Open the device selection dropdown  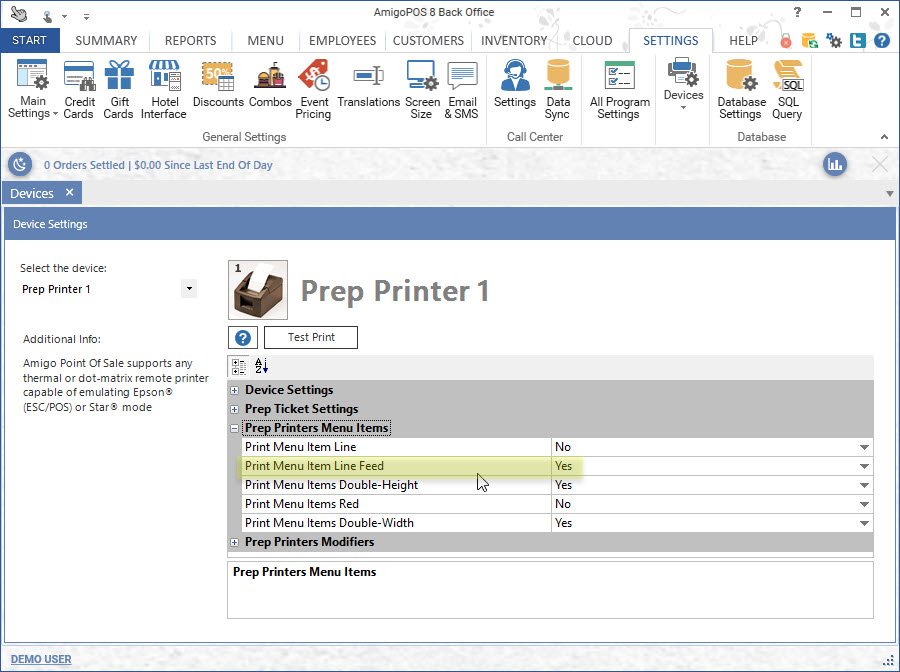pyautogui.click(x=188, y=289)
